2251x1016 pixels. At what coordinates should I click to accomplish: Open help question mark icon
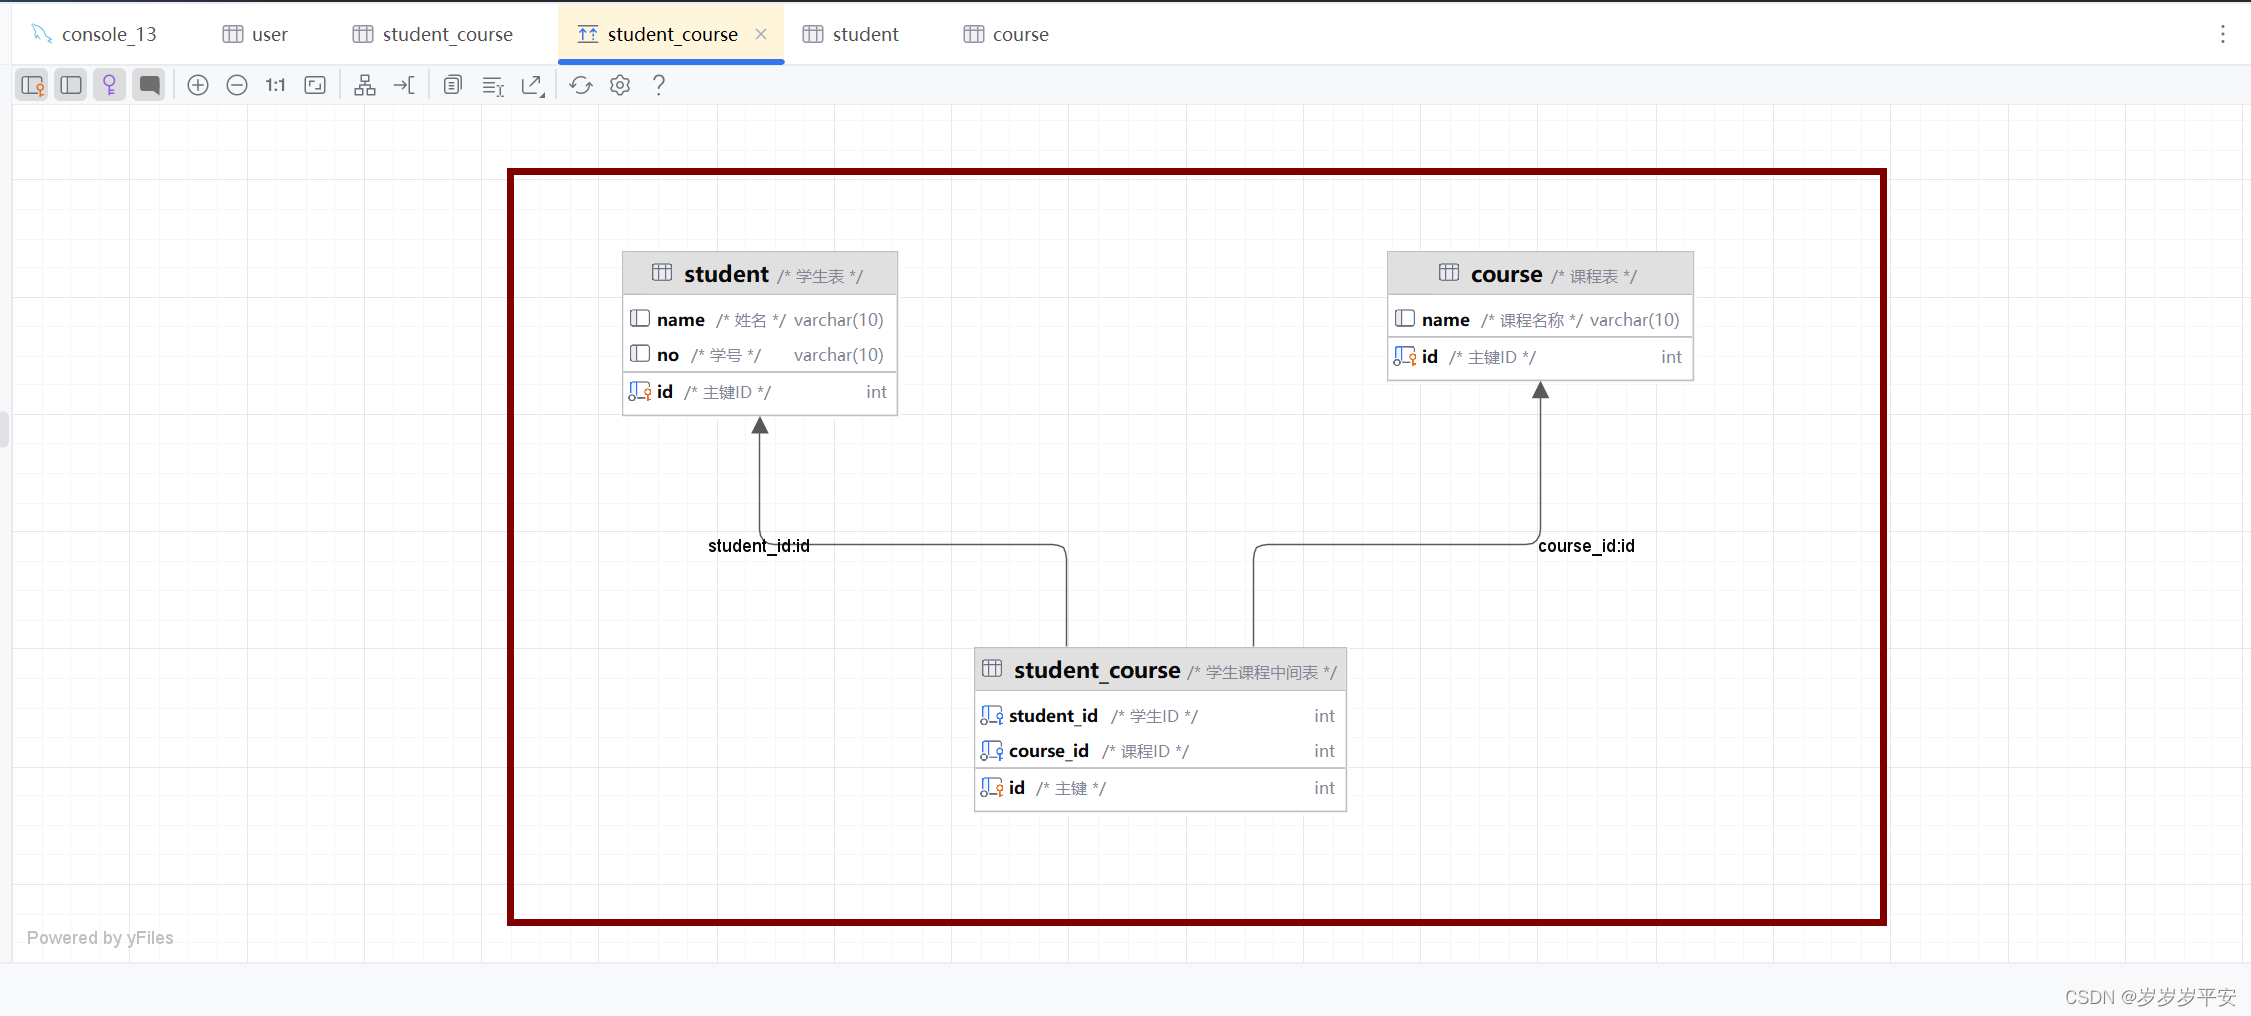[x=659, y=85]
